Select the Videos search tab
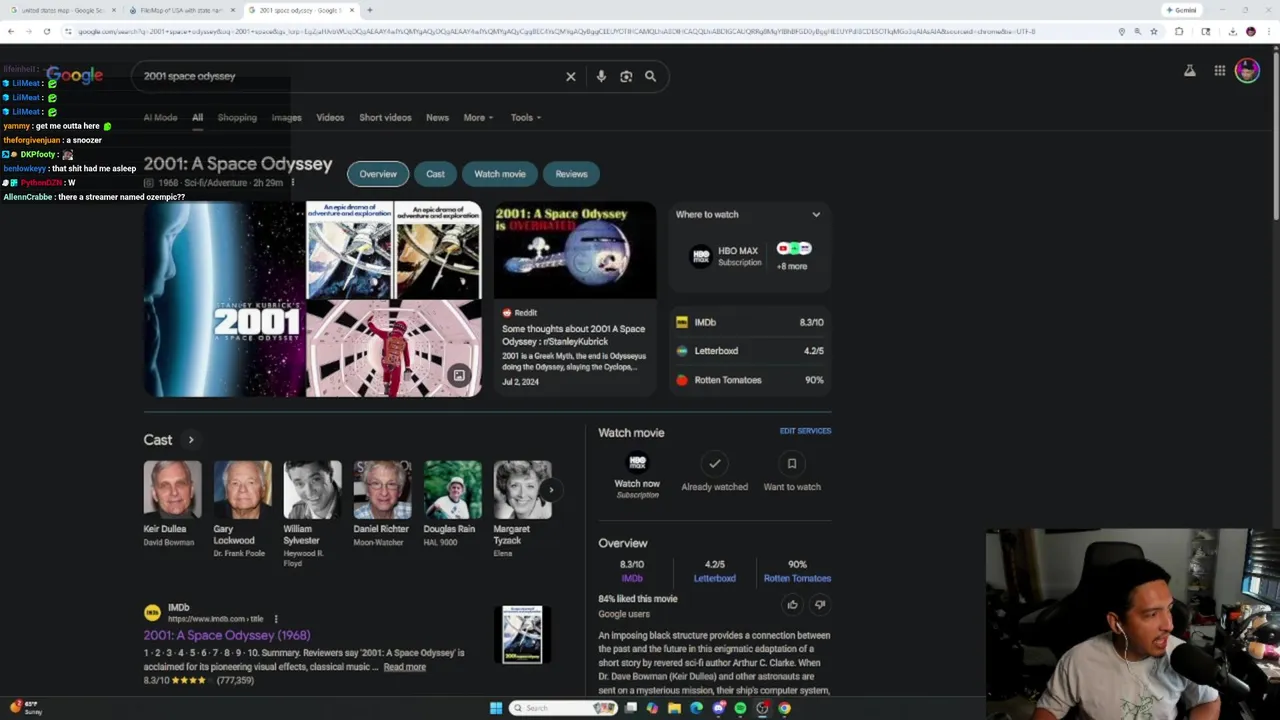The height and width of the screenshot is (720, 1280). pos(330,117)
